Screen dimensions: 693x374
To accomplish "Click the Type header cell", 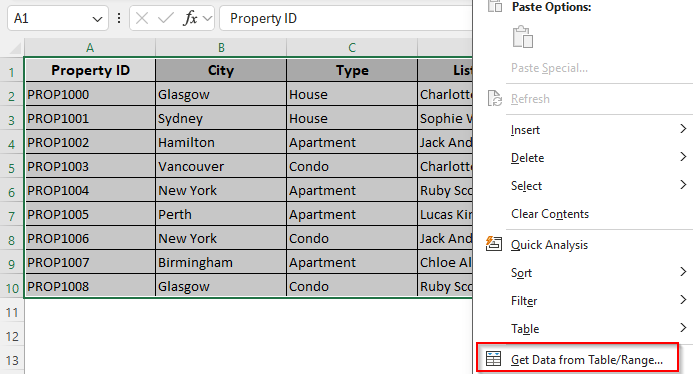I will [x=352, y=70].
